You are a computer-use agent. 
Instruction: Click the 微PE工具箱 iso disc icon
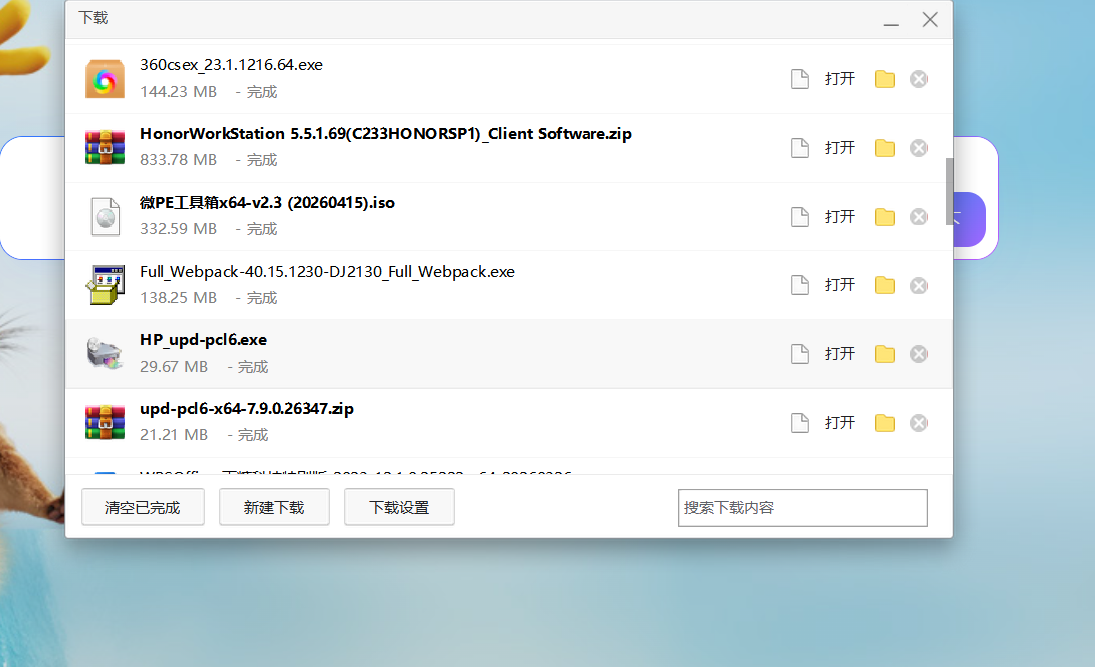click(105, 217)
